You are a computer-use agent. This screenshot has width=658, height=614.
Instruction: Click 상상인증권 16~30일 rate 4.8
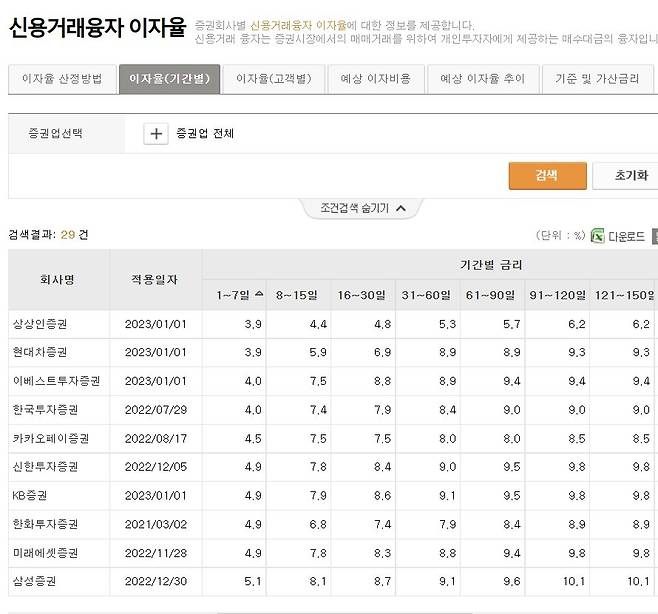tap(383, 324)
